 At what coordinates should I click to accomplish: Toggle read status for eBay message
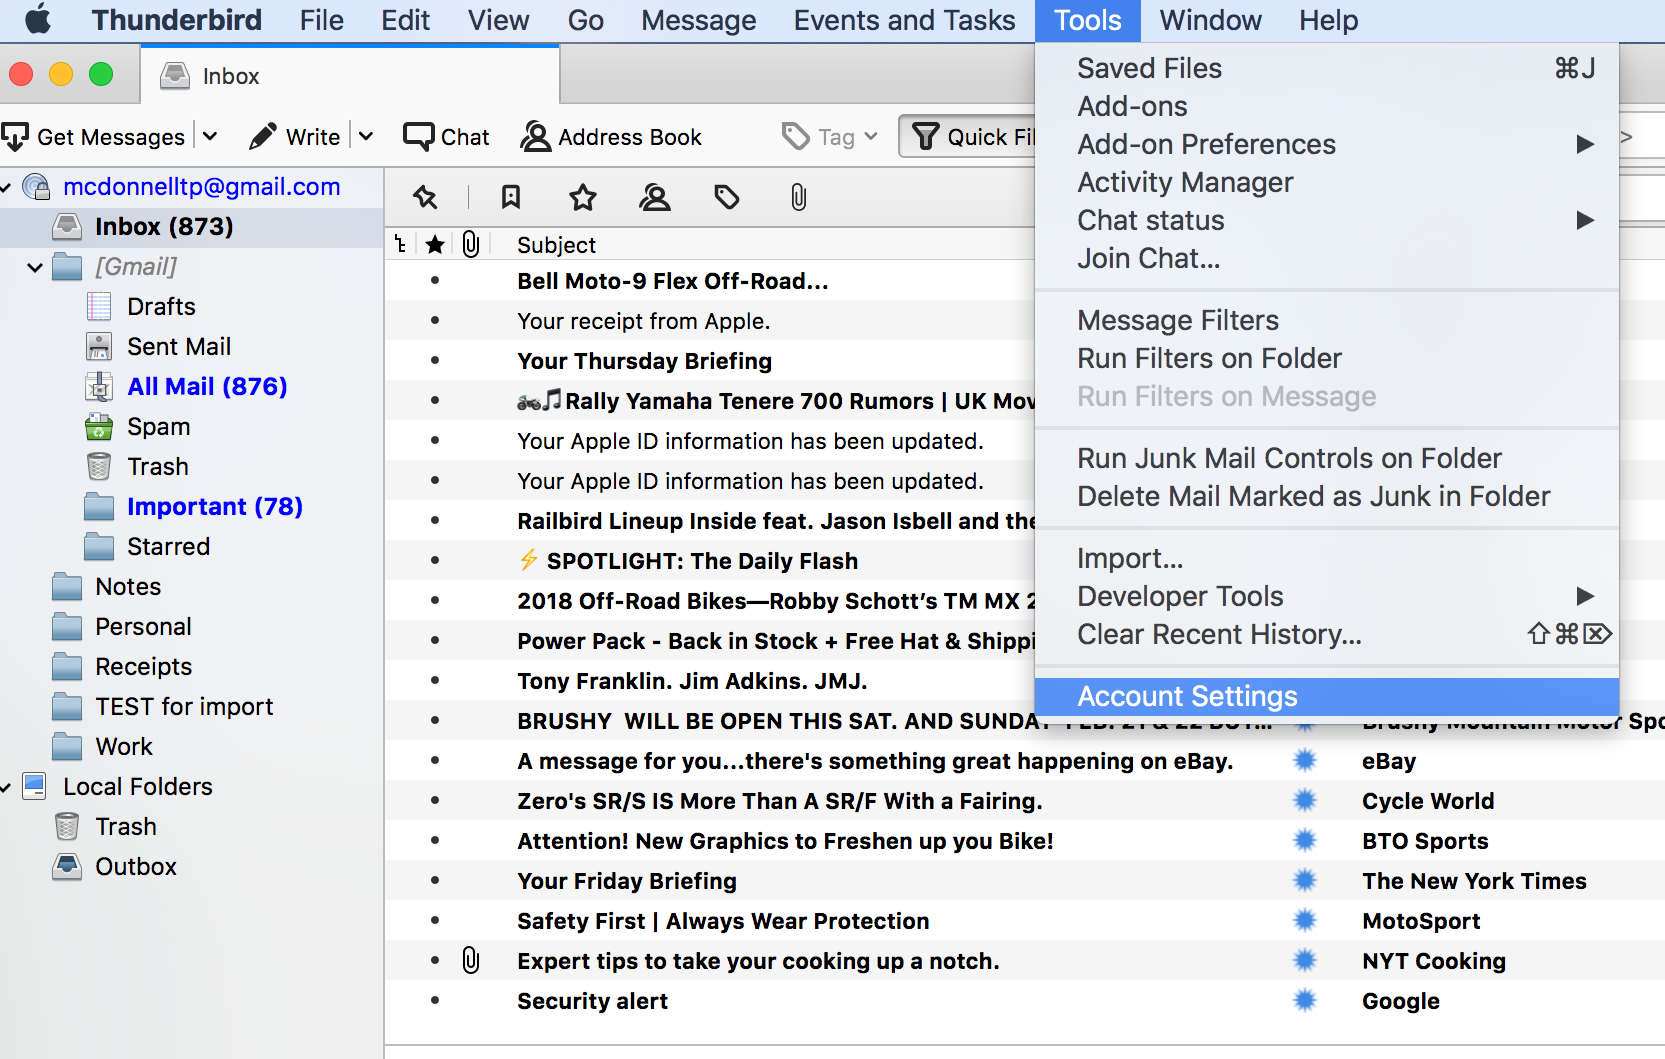pyautogui.click(x=1304, y=761)
